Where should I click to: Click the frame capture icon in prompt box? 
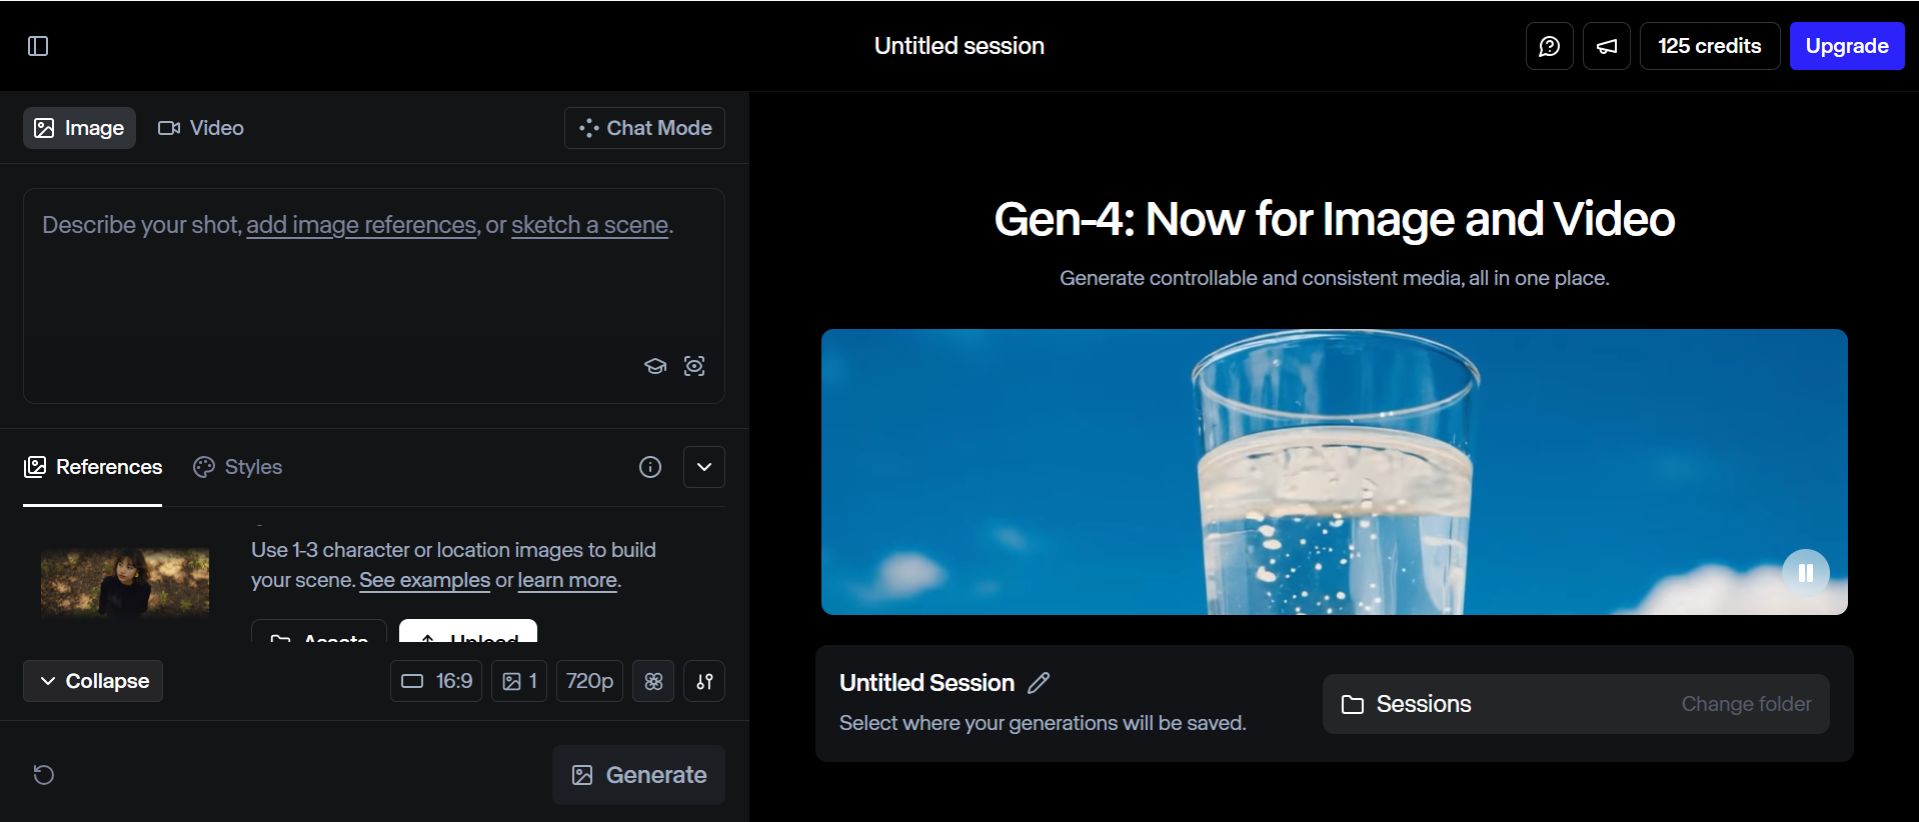tap(694, 366)
